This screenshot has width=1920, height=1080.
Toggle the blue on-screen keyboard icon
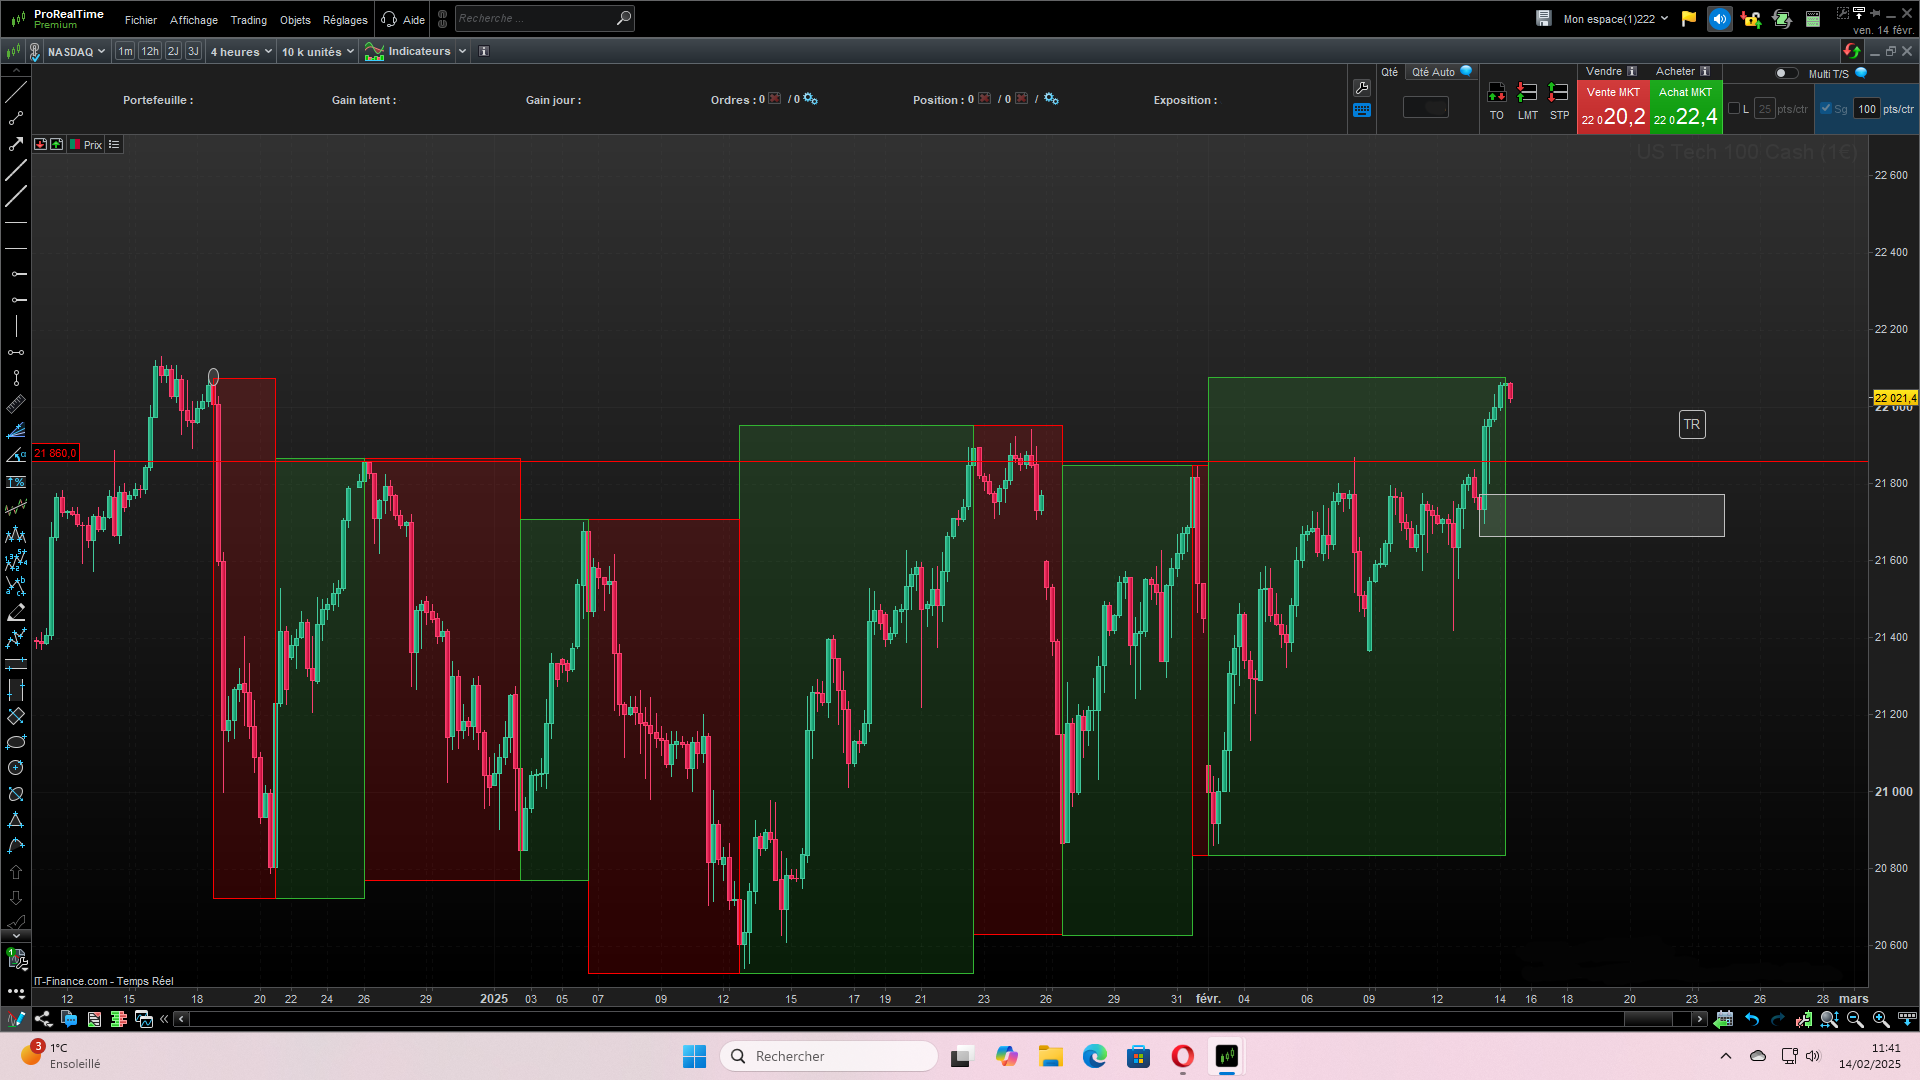[1361, 110]
